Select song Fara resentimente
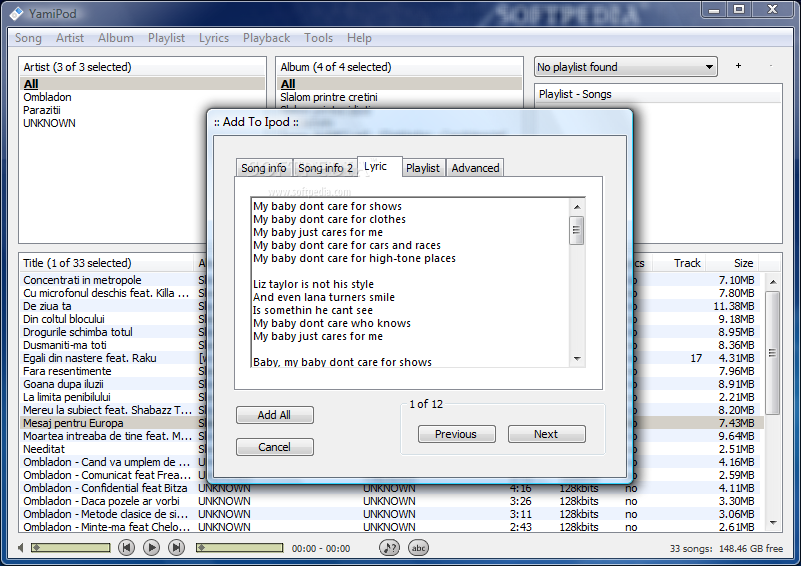This screenshot has height=566, width=801. pos(67,371)
